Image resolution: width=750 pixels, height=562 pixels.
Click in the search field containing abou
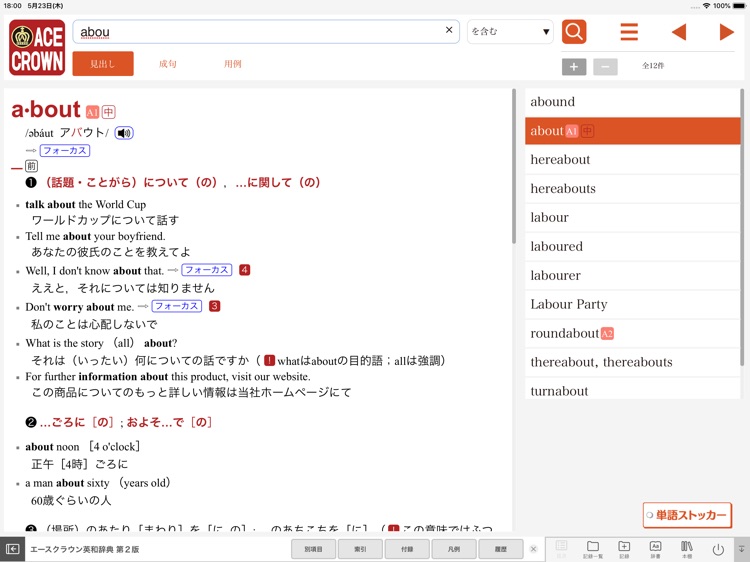(266, 32)
